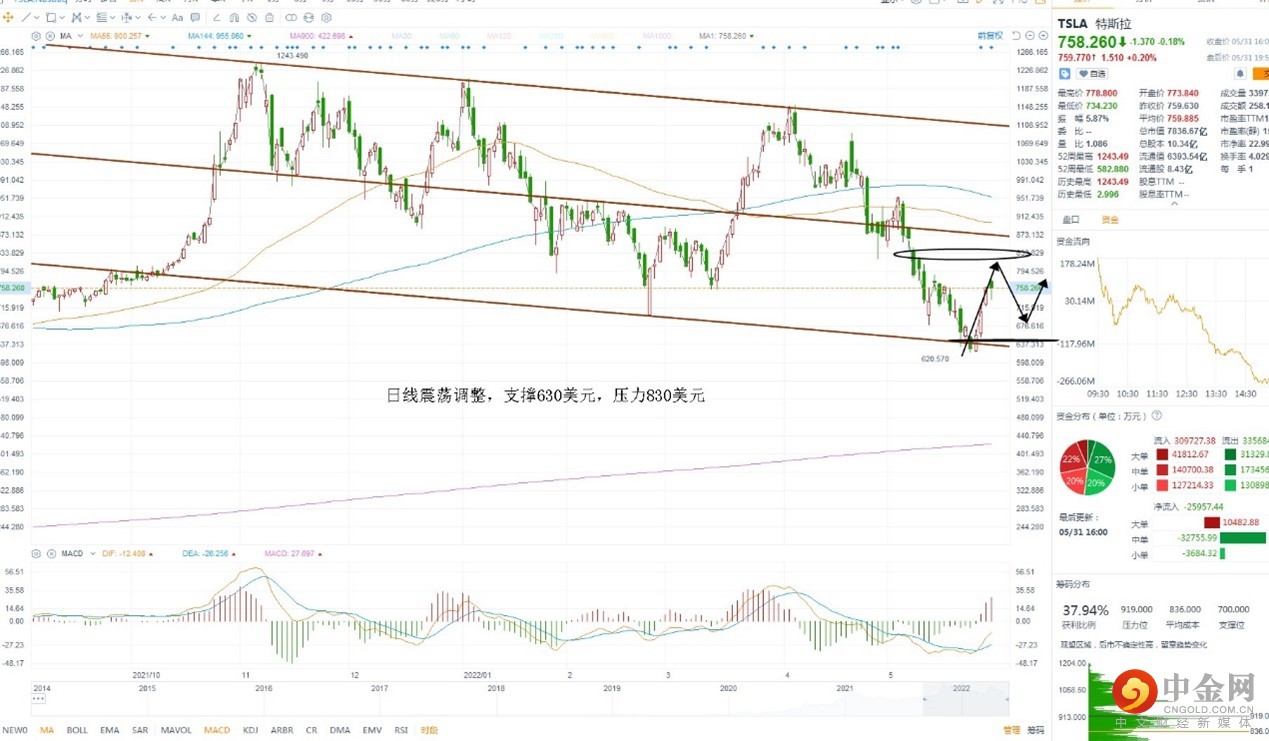Image resolution: width=1269 pixels, height=741 pixels.
Task: Set a price alert with bell icon
Action: pos(1241,73)
